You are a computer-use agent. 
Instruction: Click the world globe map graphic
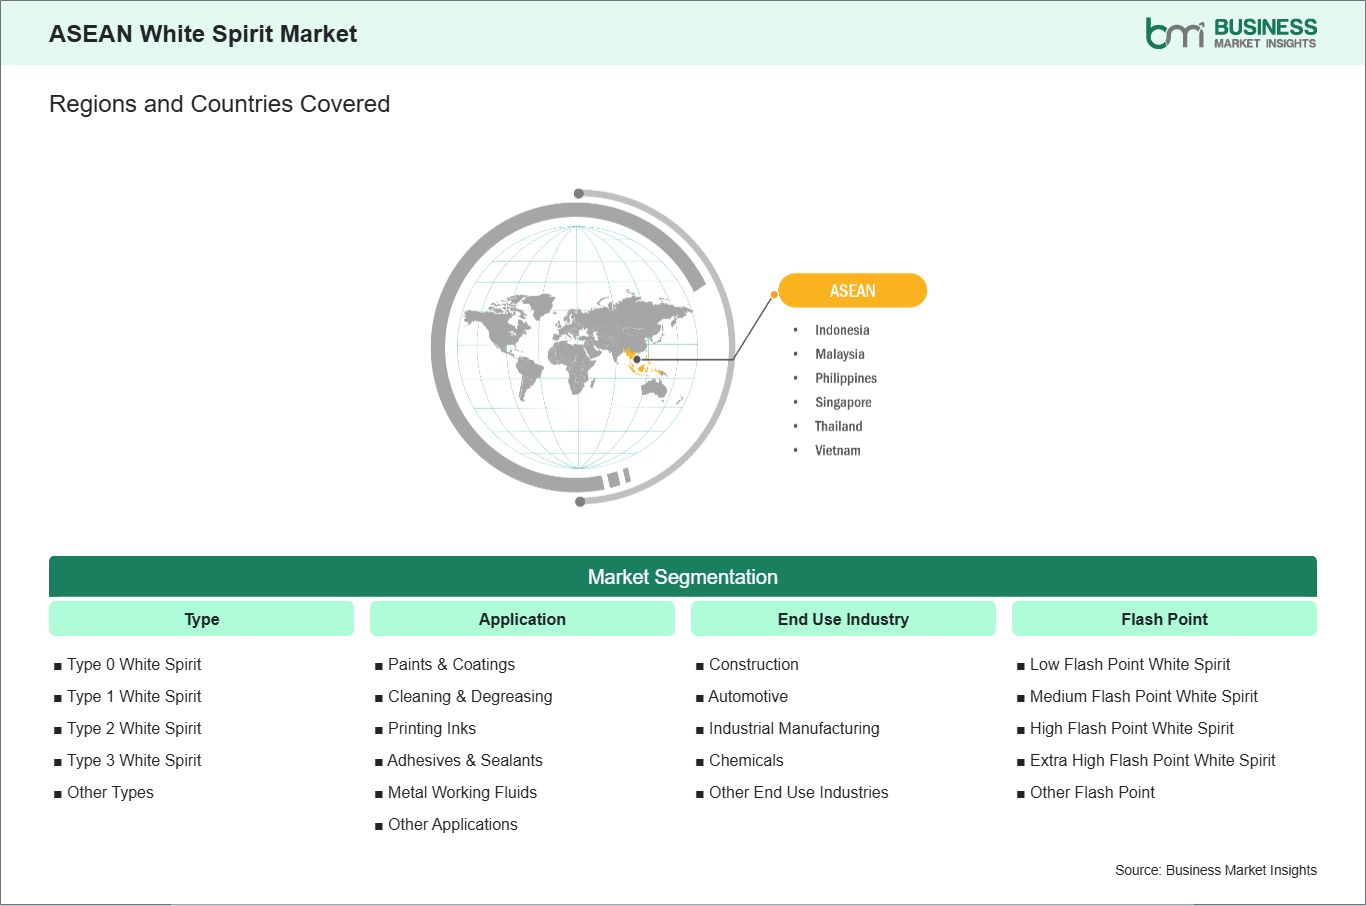582,347
